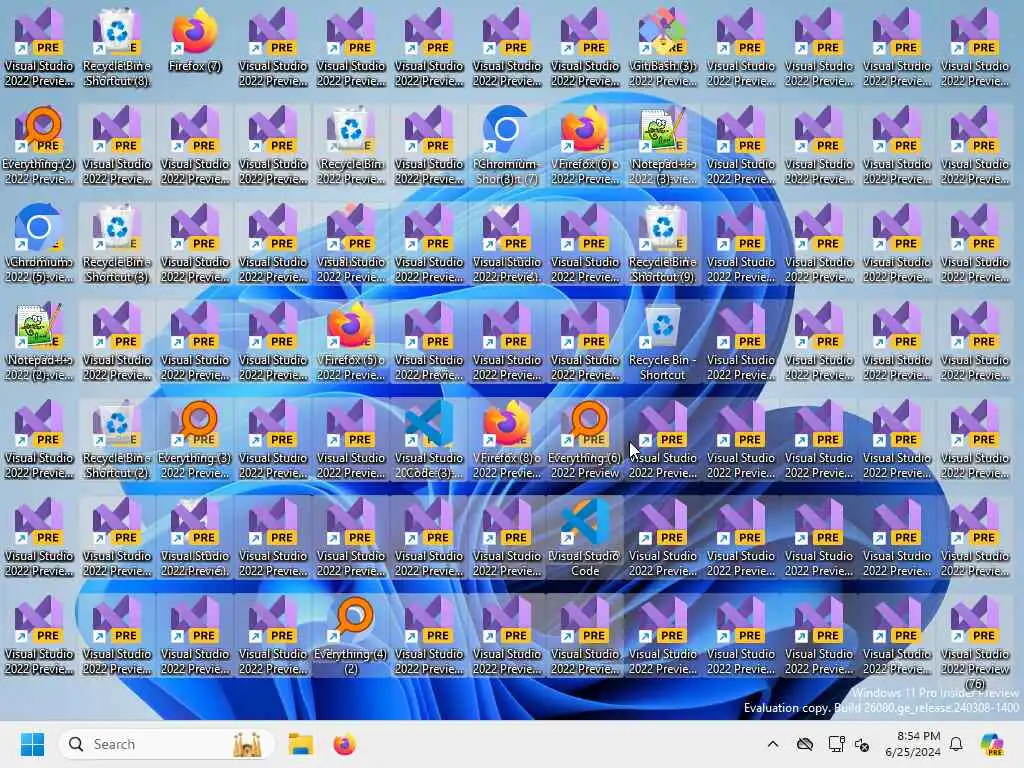Select the Firefox (5) desktop shortcut
This screenshot has height=768, width=1024.
click(351, 341)
